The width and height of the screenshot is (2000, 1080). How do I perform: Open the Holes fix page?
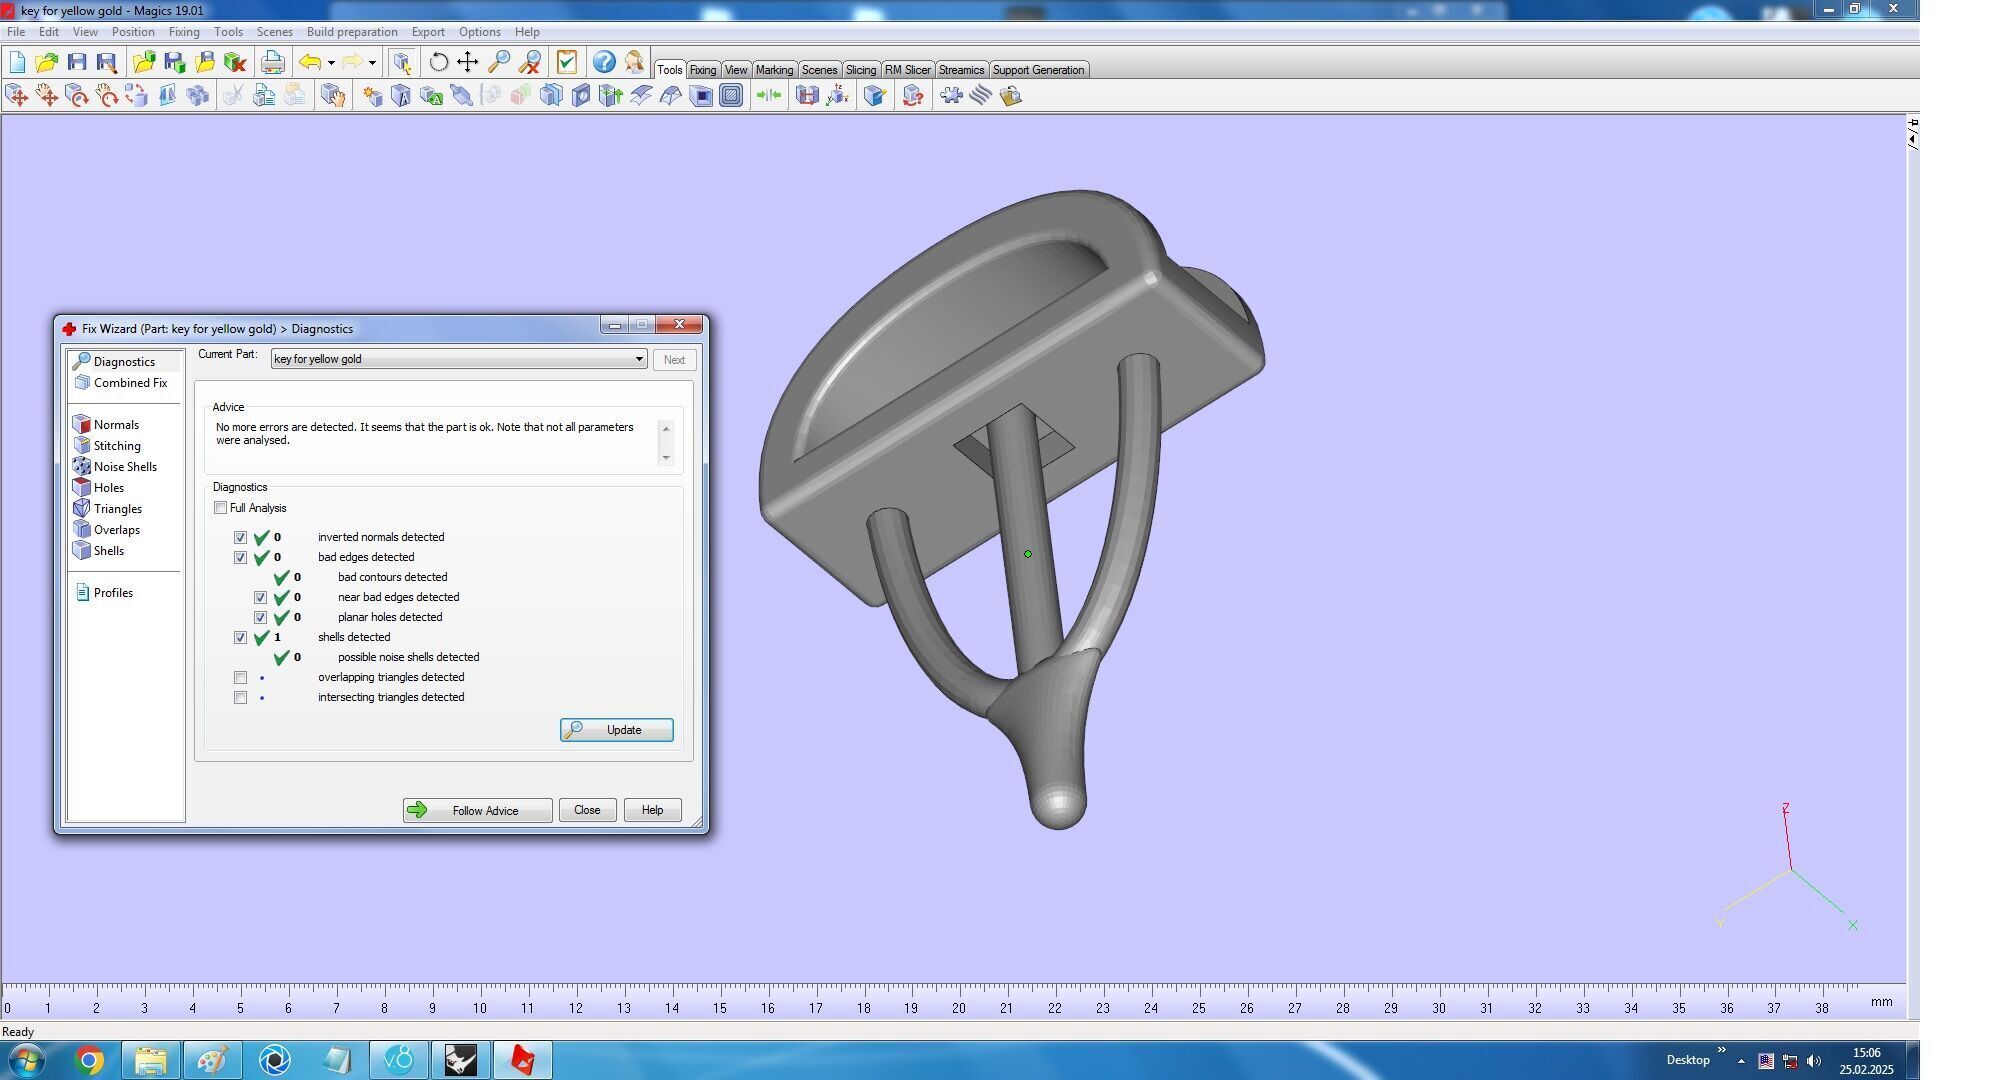point(108,488)
